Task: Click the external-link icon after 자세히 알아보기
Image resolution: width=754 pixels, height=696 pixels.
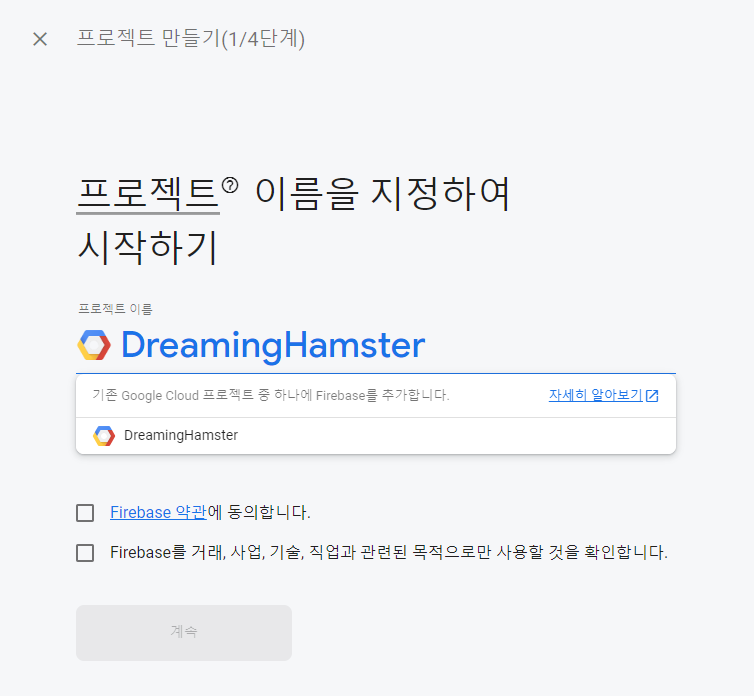Action: (x=652, y=396)
